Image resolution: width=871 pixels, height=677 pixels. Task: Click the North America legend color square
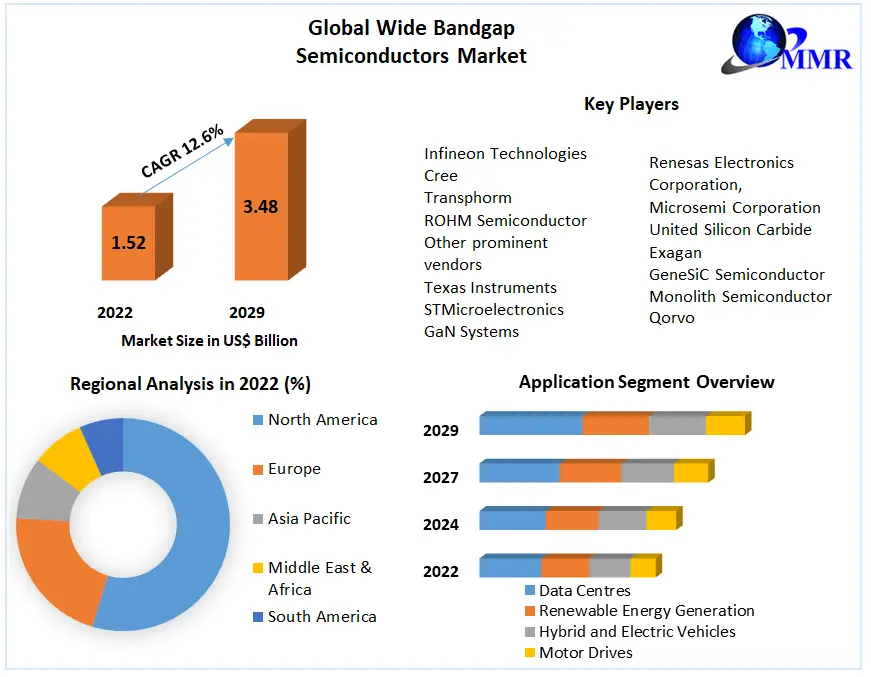tap(257, 420)
